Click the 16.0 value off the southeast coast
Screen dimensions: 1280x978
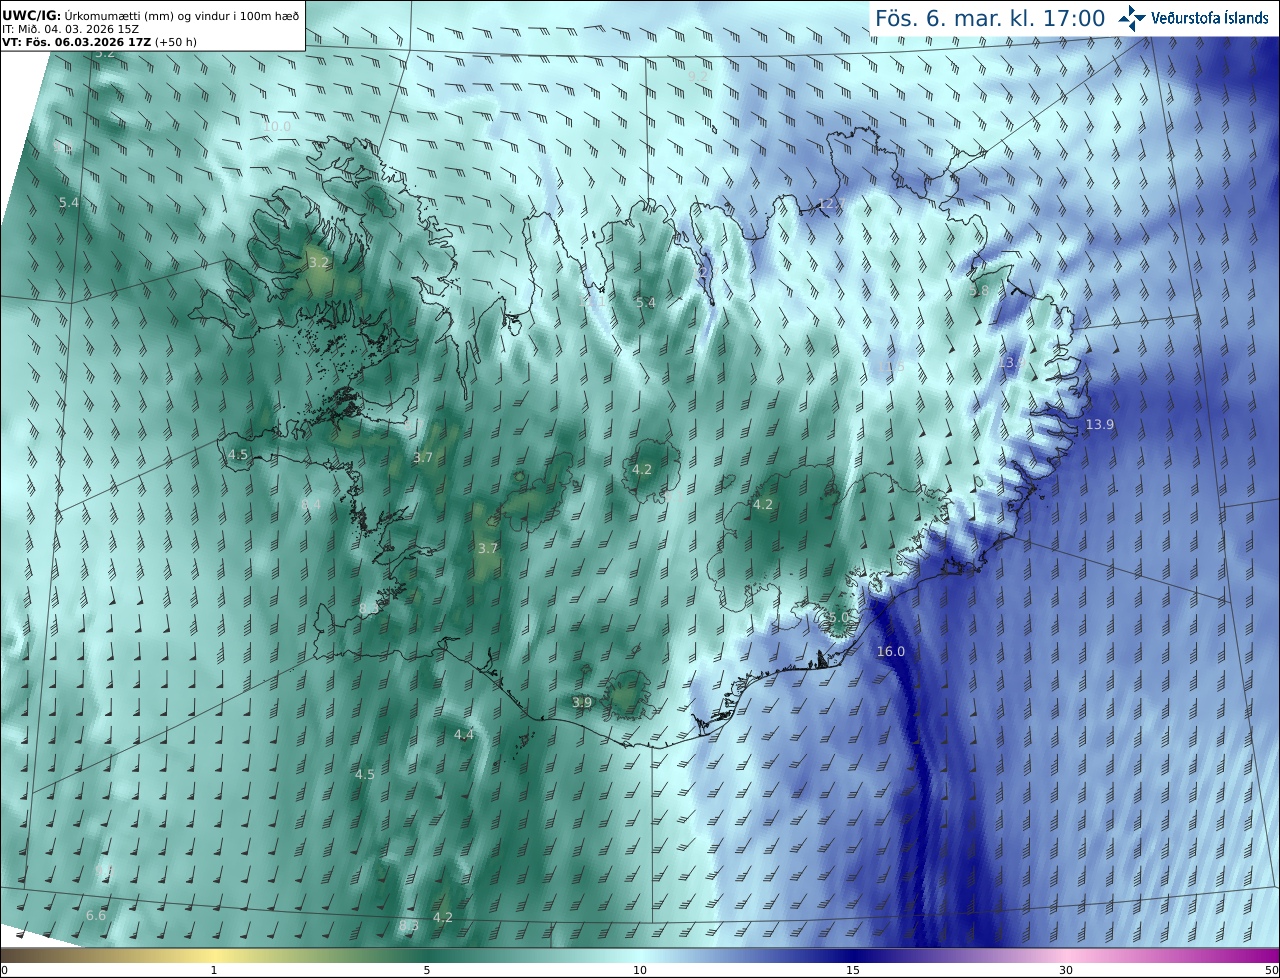(890, 652)
